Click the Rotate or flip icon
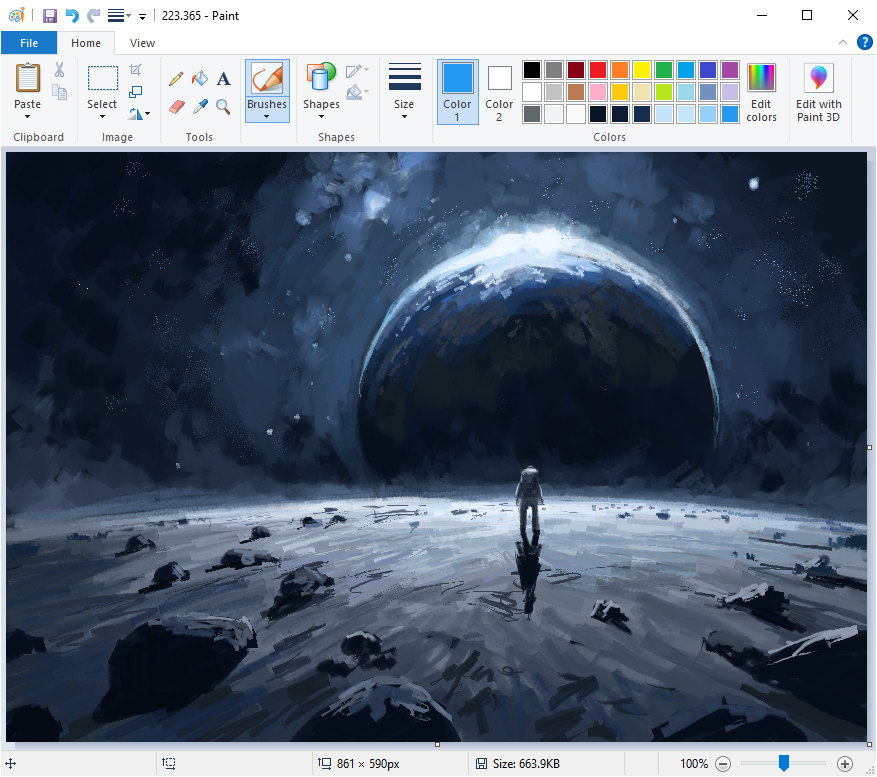877x777 pixels. pos(135,114)
